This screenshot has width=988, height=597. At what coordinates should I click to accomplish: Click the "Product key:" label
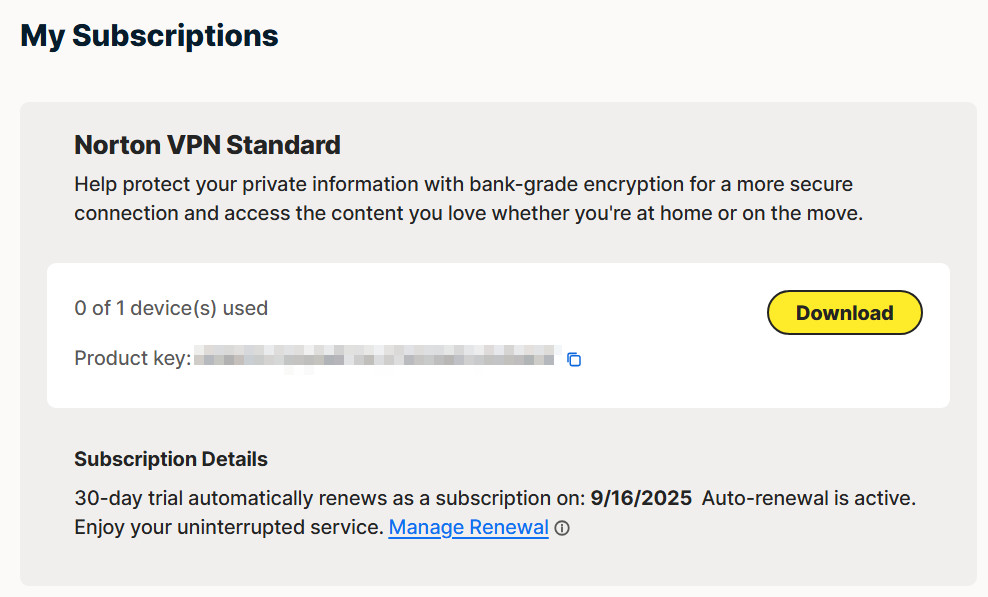coord(132,358)
